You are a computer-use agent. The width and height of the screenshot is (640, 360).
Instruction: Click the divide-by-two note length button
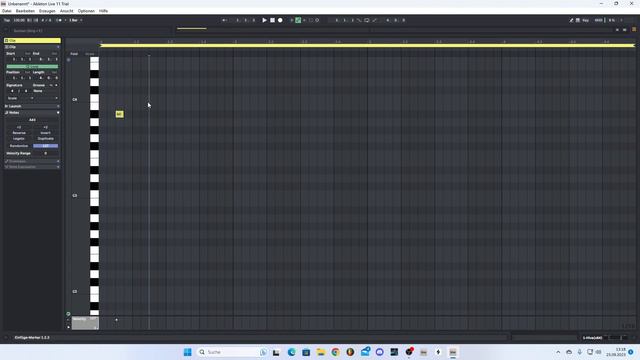click(x=19, y=127)
